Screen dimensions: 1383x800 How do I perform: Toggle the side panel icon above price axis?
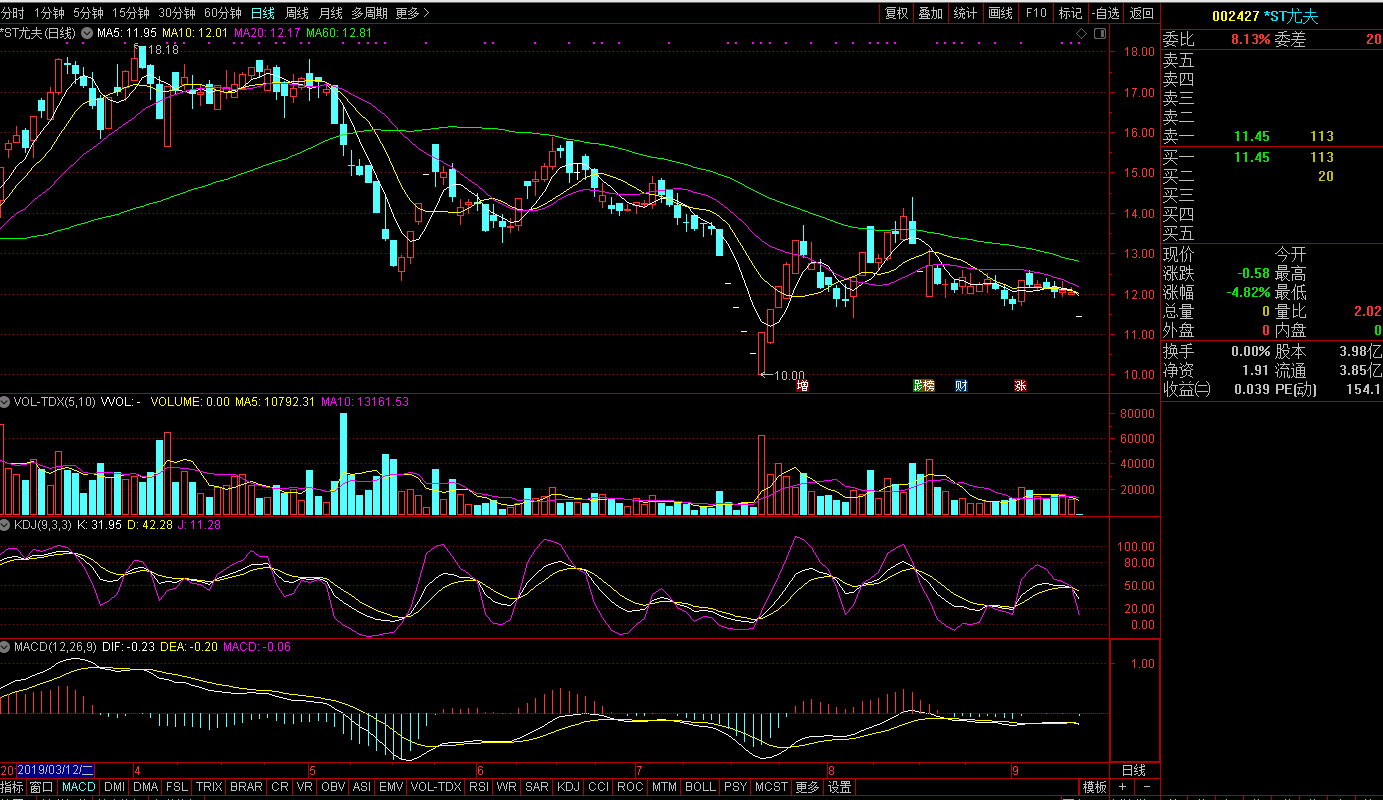pyautogui.click(x=1099, y=33)
